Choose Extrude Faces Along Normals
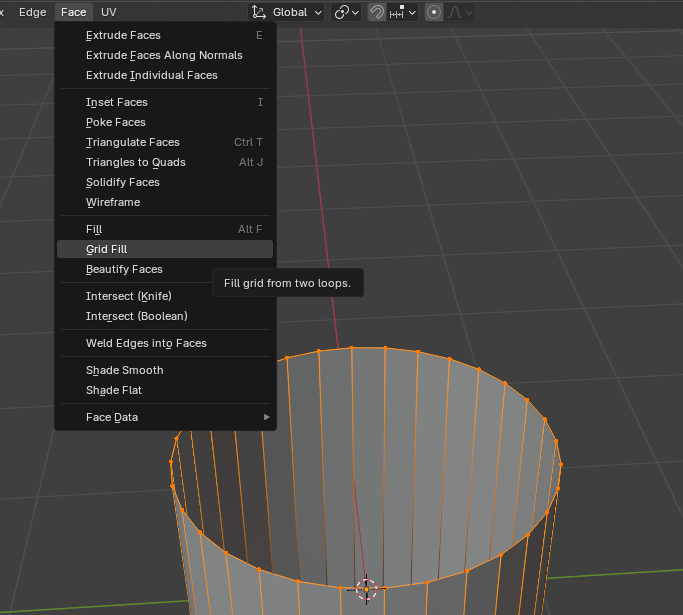Screen dimensions: 683x615 pos(165,55)
